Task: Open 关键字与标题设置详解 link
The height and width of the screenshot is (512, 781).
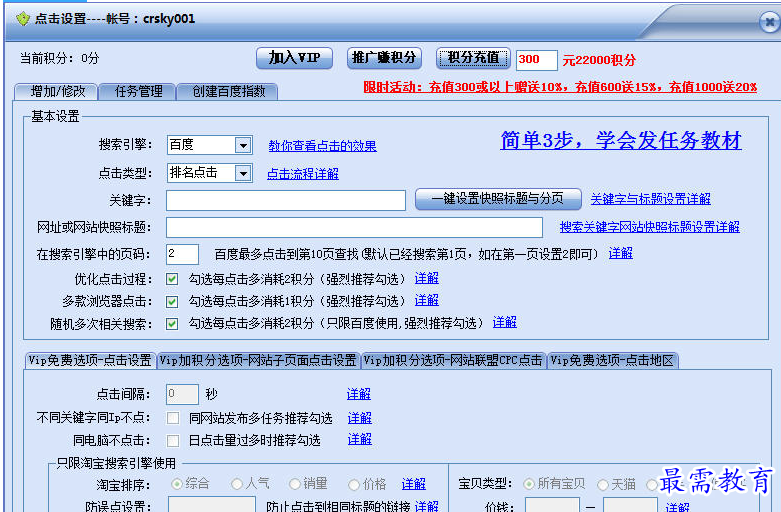Action: 651,199
